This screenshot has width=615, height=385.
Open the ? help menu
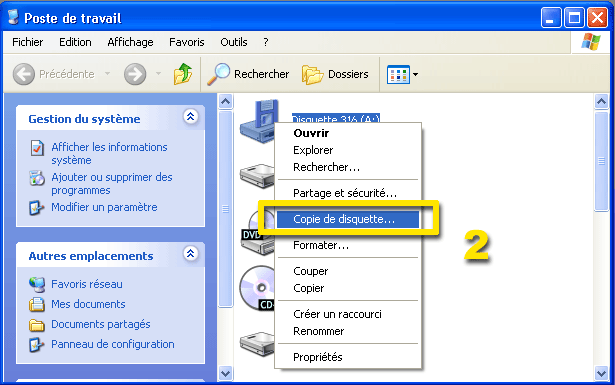tap(266, 42)
